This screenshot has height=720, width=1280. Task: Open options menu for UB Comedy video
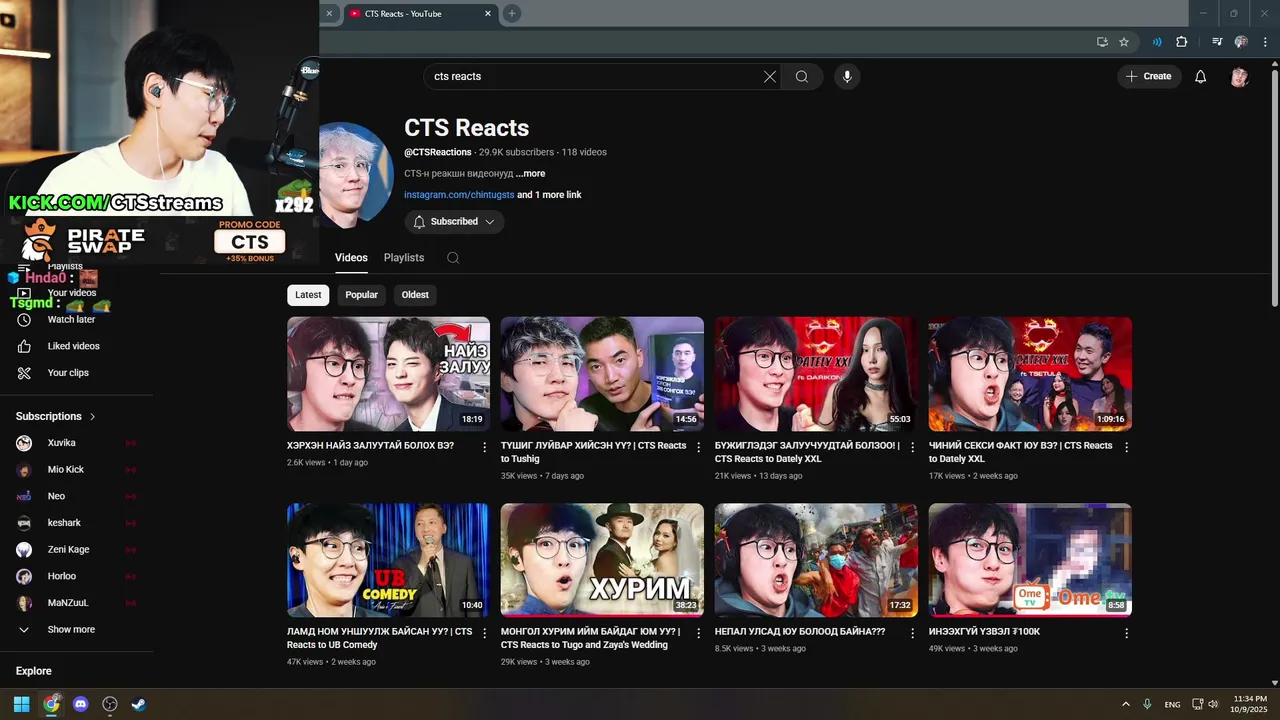click(485, 633)
